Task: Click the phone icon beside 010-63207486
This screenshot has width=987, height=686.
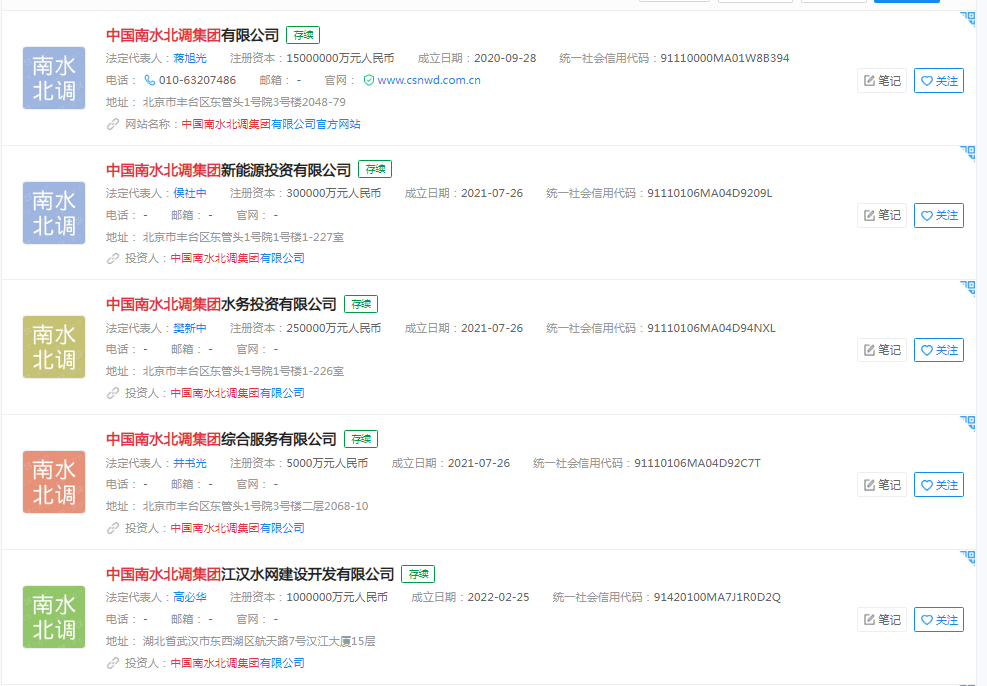Action: pos(150,80)
